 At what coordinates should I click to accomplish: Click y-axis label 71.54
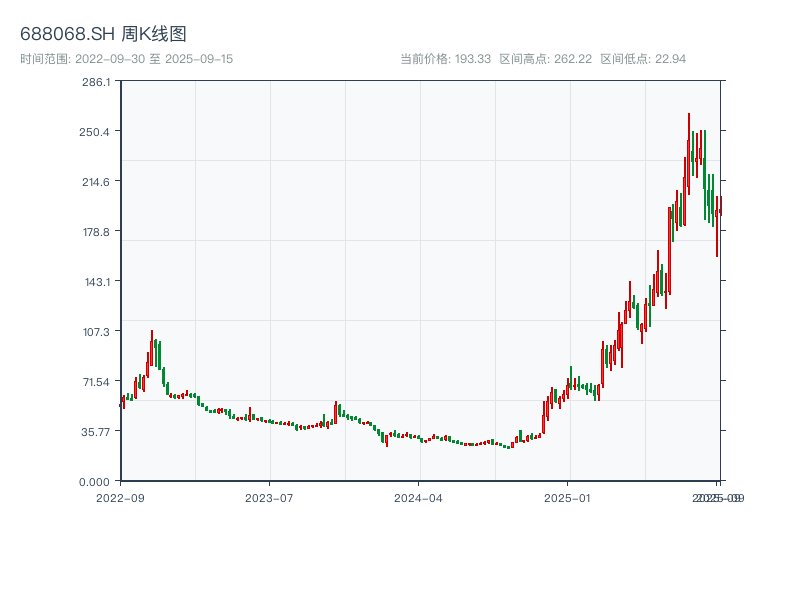pos(96,382)
